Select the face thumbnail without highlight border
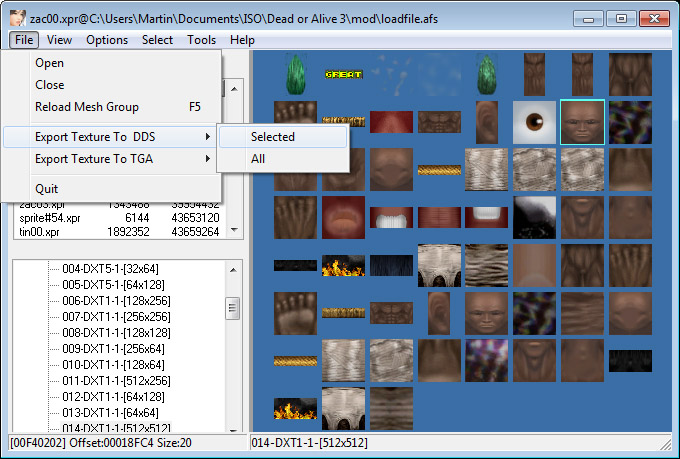The width and height of the screenshot is (680, 459). point(487,313)
